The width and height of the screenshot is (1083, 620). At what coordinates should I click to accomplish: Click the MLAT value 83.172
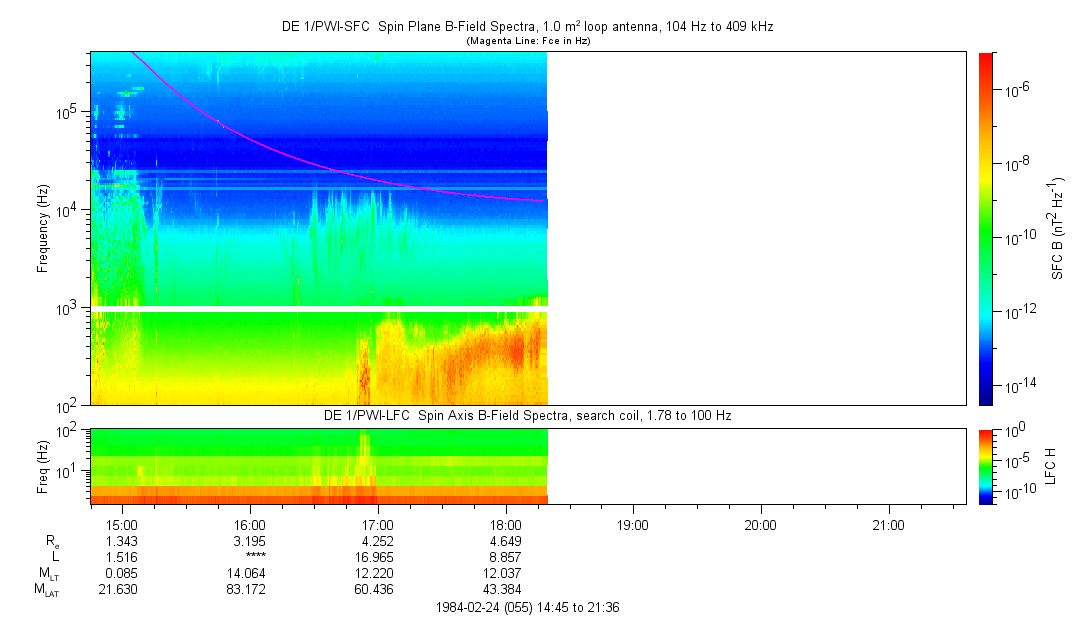pyautogui.click(x=249, y=589)
